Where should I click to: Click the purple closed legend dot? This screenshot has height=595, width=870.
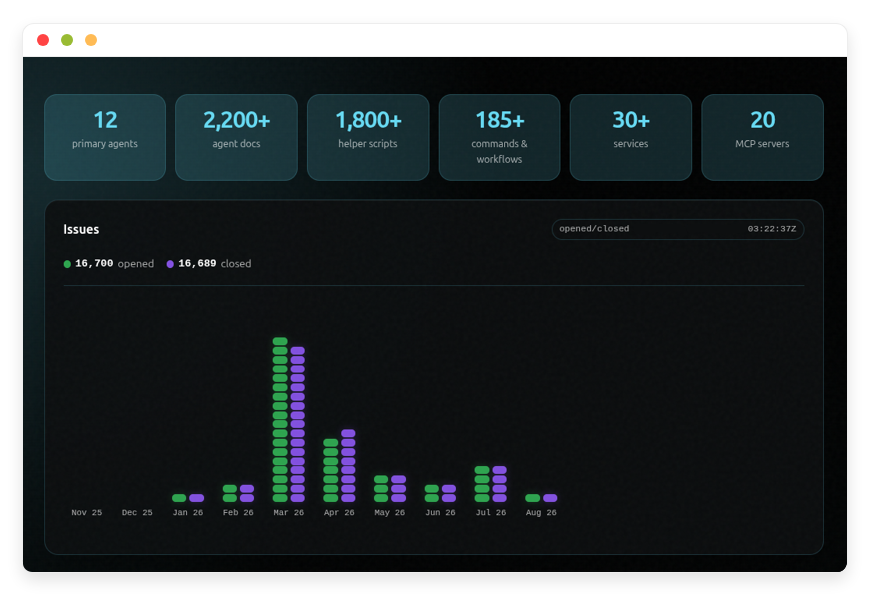point(170,264)
